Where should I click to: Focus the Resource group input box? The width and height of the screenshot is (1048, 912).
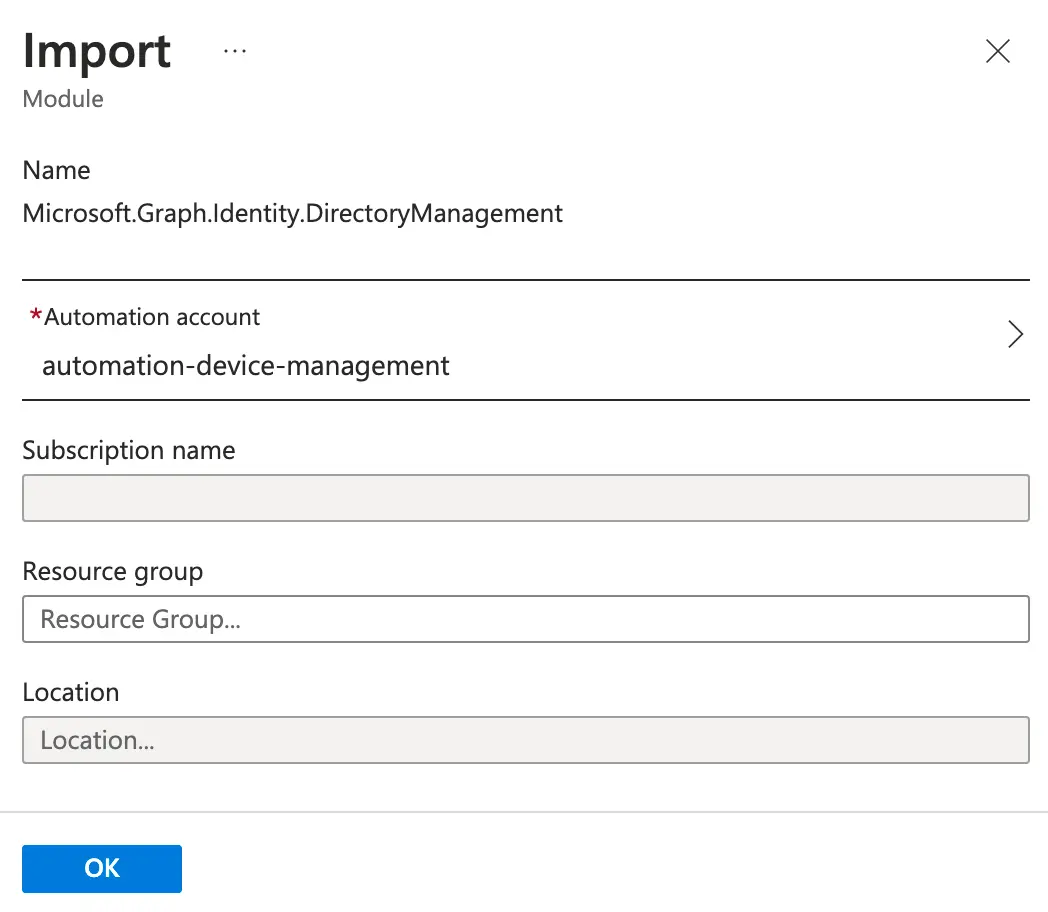point(525,619)
